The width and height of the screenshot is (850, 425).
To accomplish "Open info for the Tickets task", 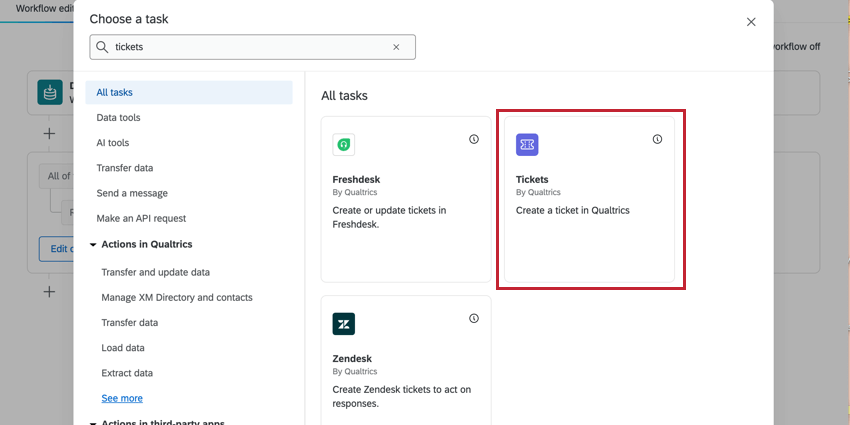I will [x=657, y=140].
